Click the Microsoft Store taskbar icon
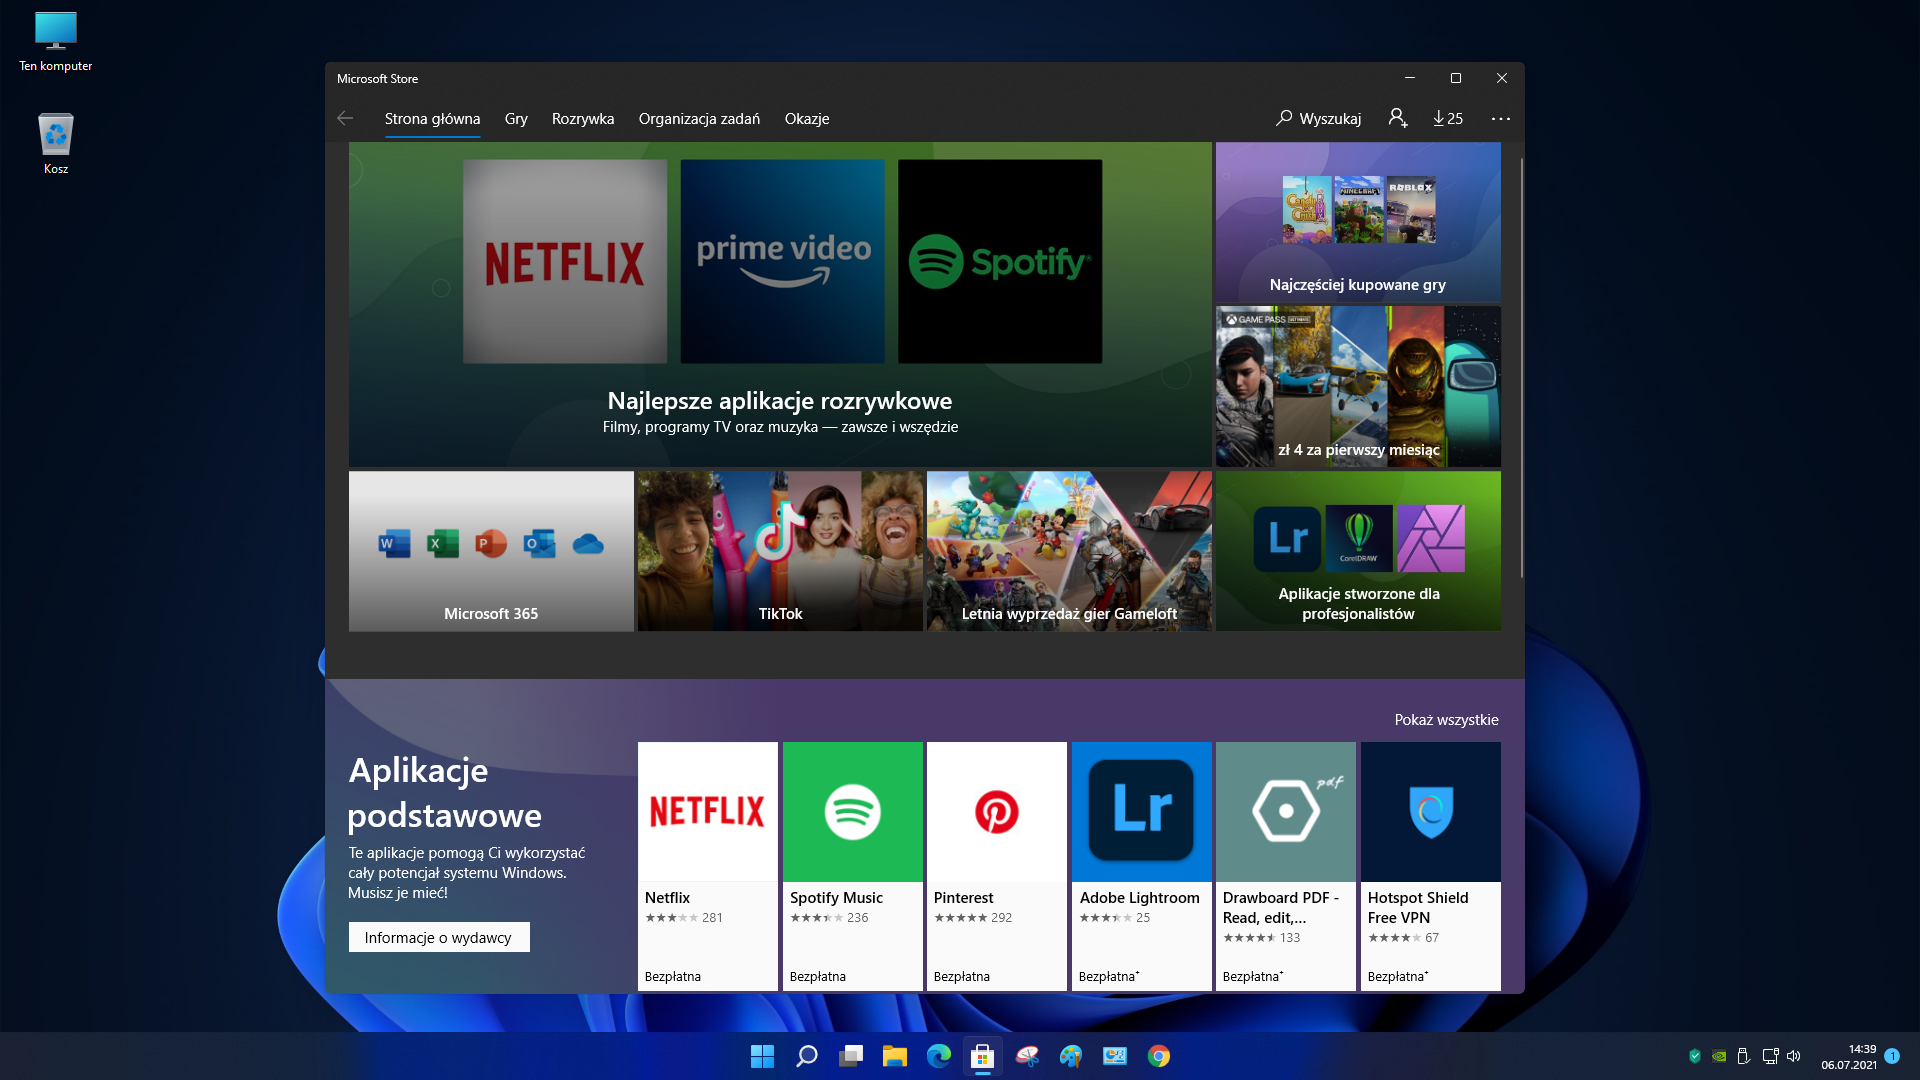Screen dimensions: 1920x1080 pyautogui.click(x=982, y=1056)
